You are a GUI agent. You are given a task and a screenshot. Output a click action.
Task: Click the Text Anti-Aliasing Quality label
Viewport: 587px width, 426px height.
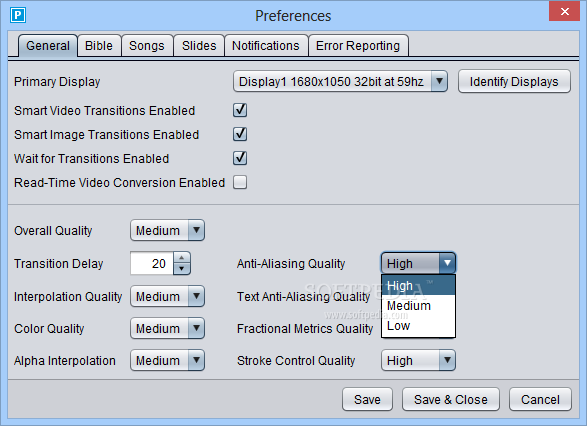coord(304,296)
